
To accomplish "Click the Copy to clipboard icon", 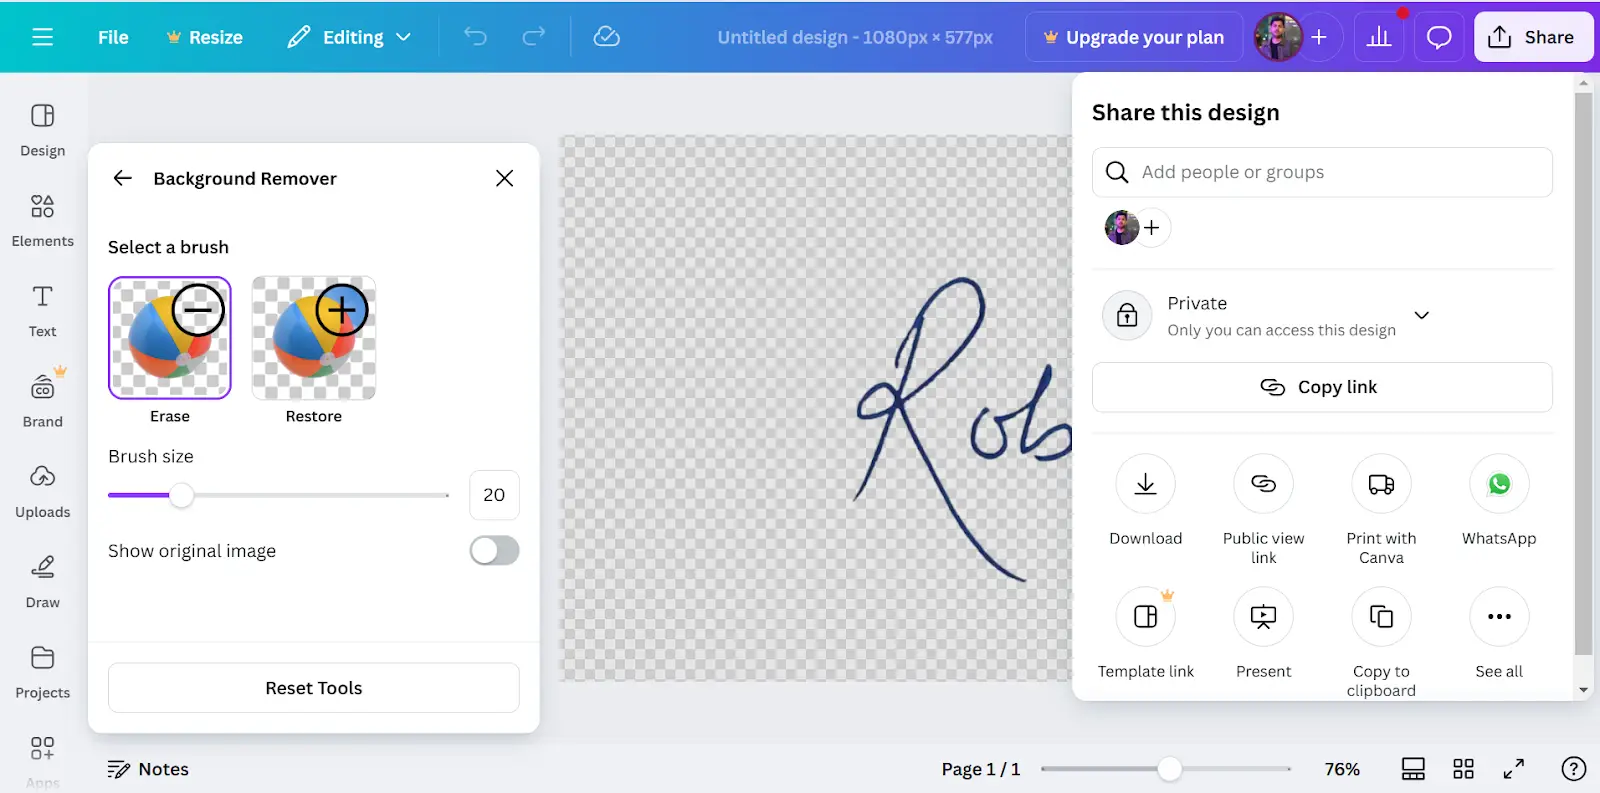I will click(x=1381, y=617).
